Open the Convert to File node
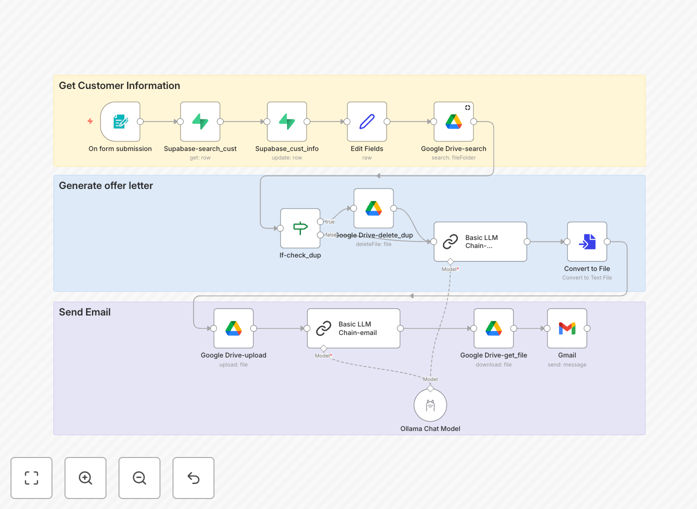This screenshot has width=697, height=509. [x=587, y=241]
